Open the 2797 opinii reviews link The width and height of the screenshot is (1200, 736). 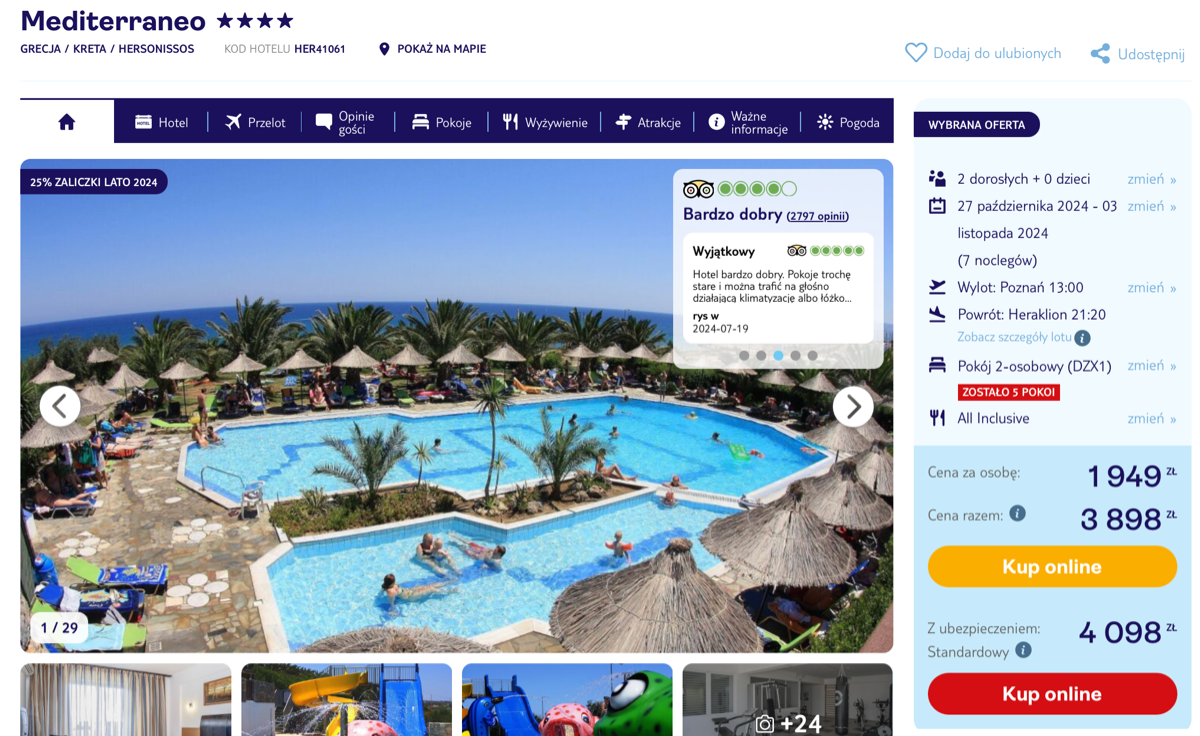pos(817,216)
